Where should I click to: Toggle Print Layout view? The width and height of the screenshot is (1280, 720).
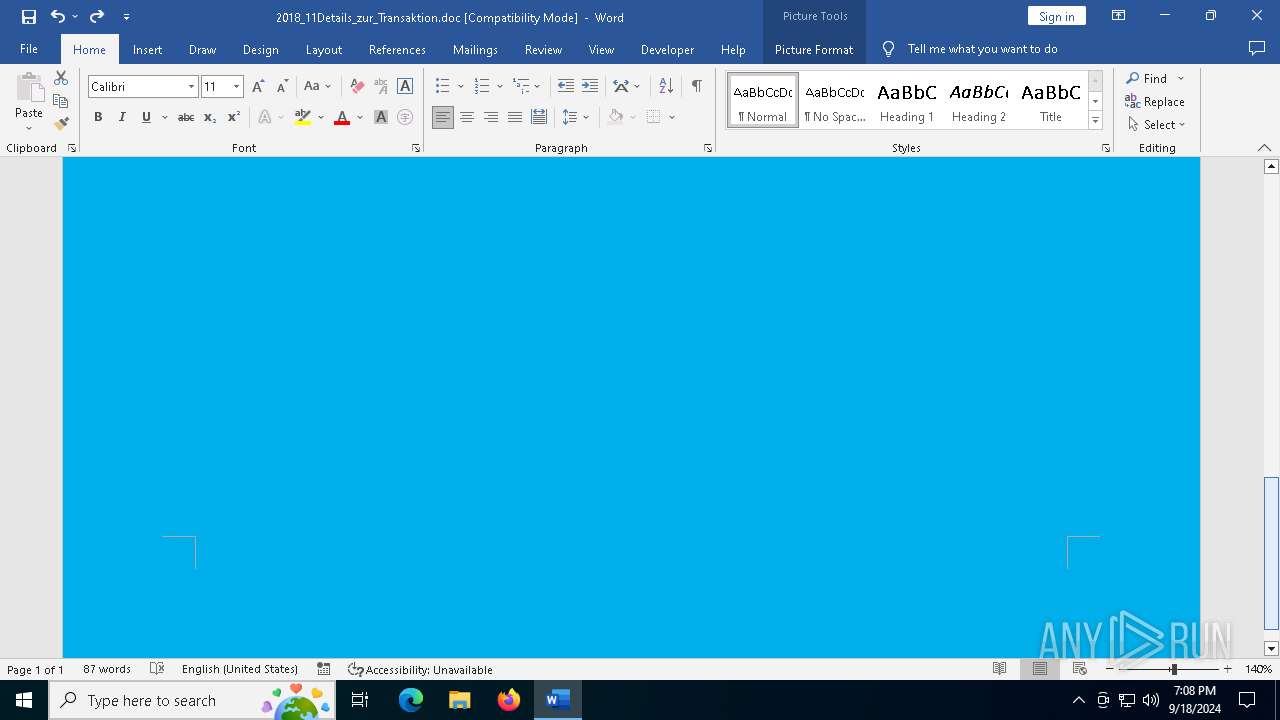tap(1039, 669)
